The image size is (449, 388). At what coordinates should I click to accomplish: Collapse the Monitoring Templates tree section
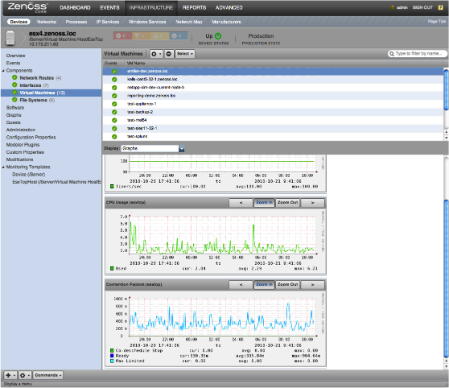pyautogui.click(x=3, y=167)
